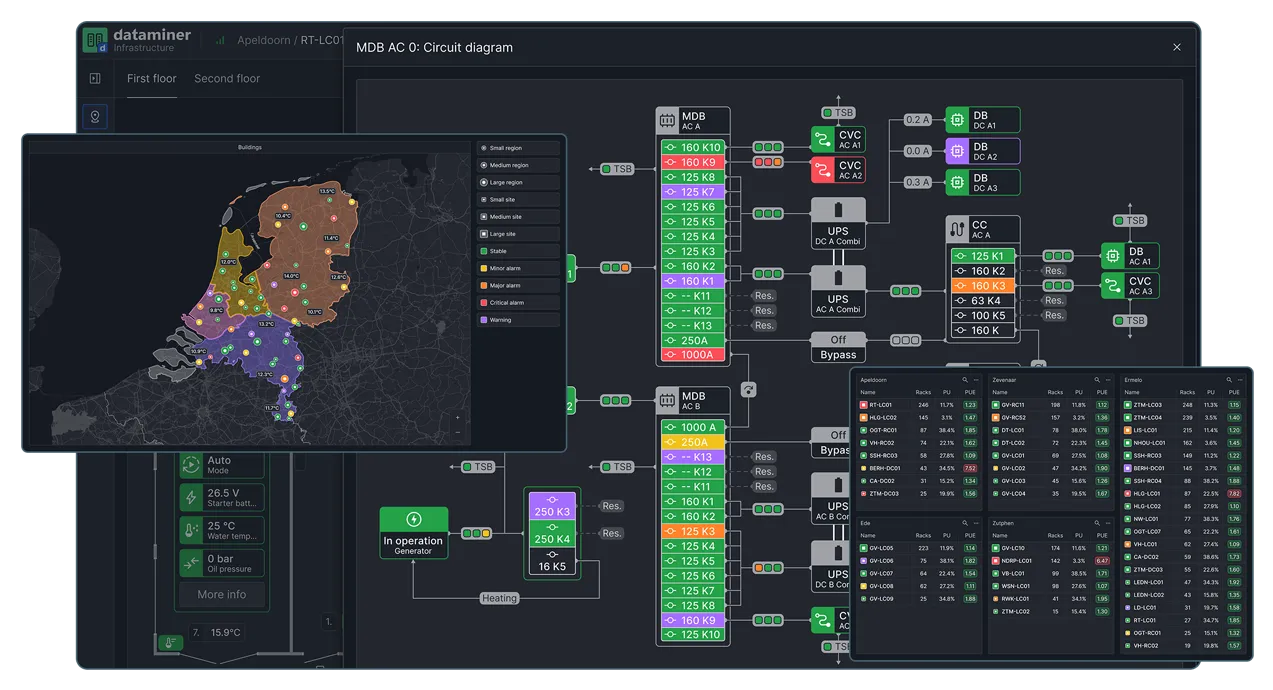Select the location pin sidebar icon
The height and width of the screenshot is (690, 1273).
pyautogui.click(x=95, y=117)
